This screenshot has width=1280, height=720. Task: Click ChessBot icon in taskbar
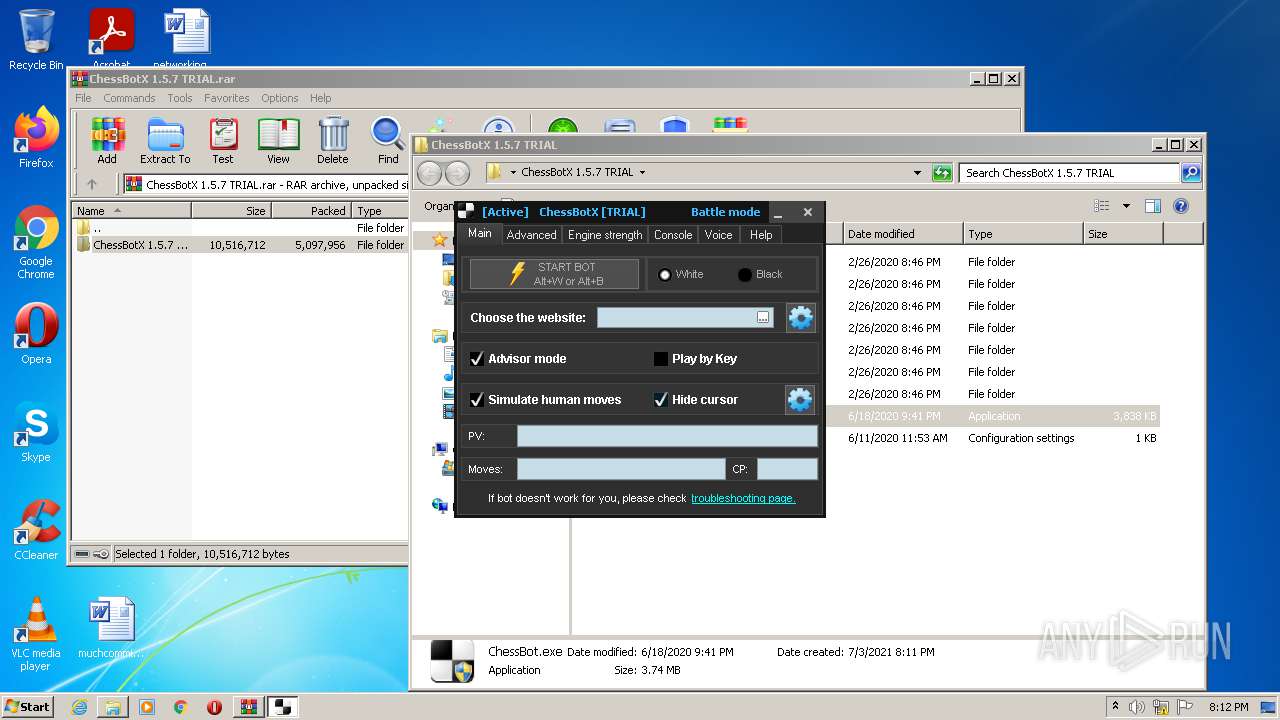pyautogui.click(x=282, y=707)
